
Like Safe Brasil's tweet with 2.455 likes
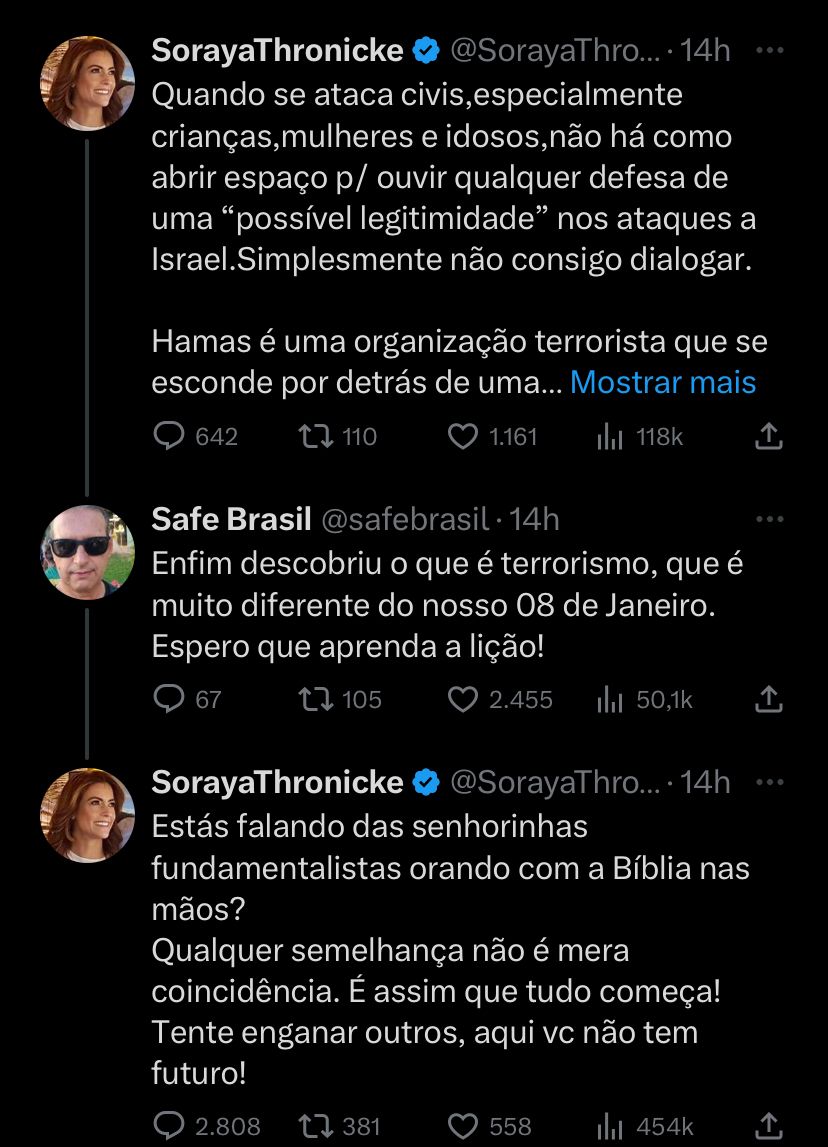pyautogui.click(x=462, y=699)
